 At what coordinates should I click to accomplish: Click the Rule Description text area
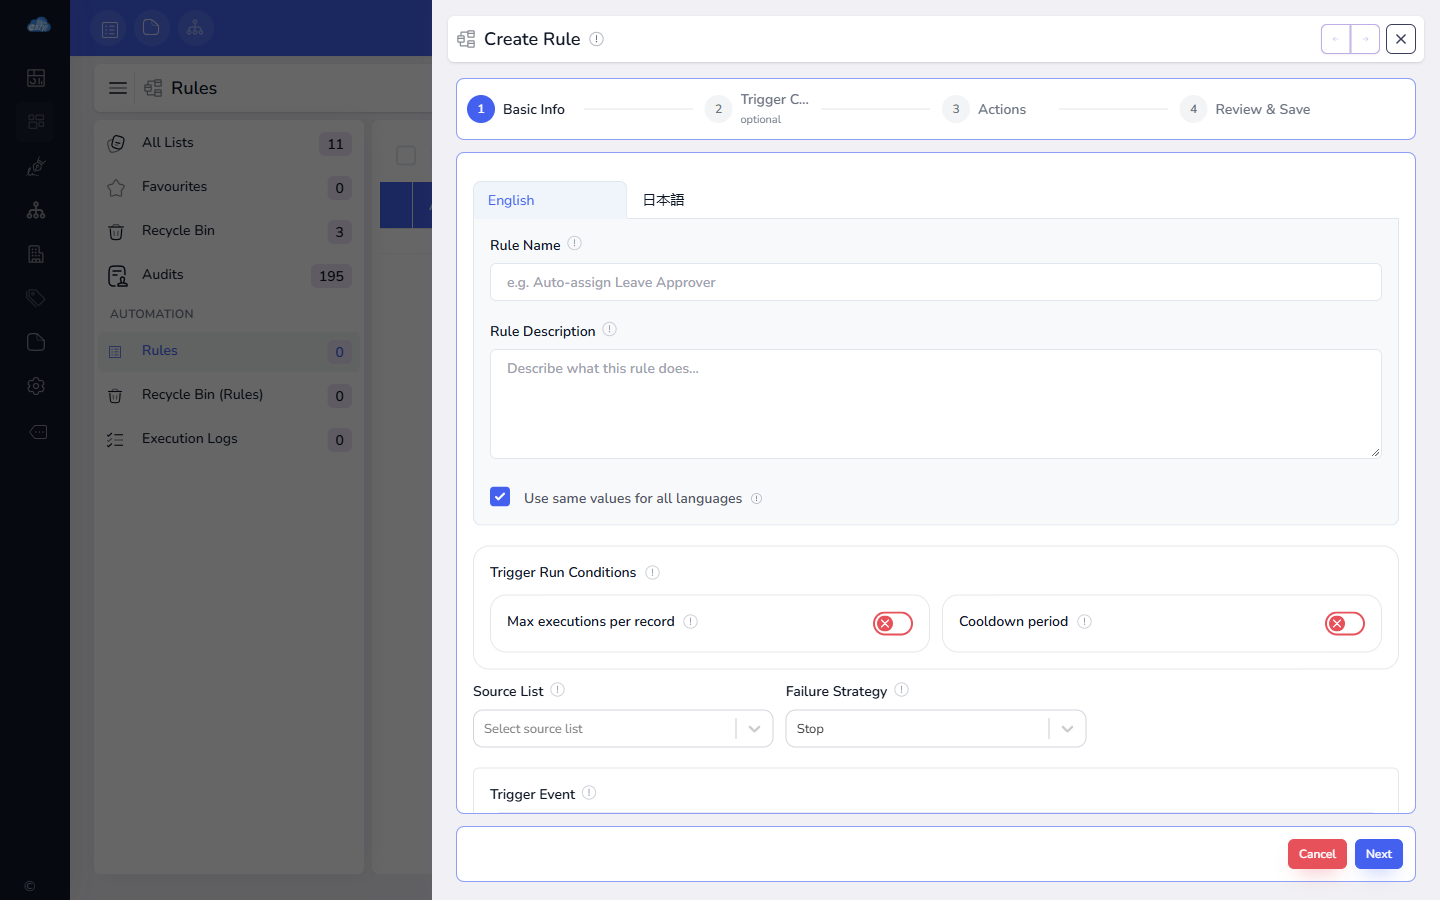click(x=936, y=404)
